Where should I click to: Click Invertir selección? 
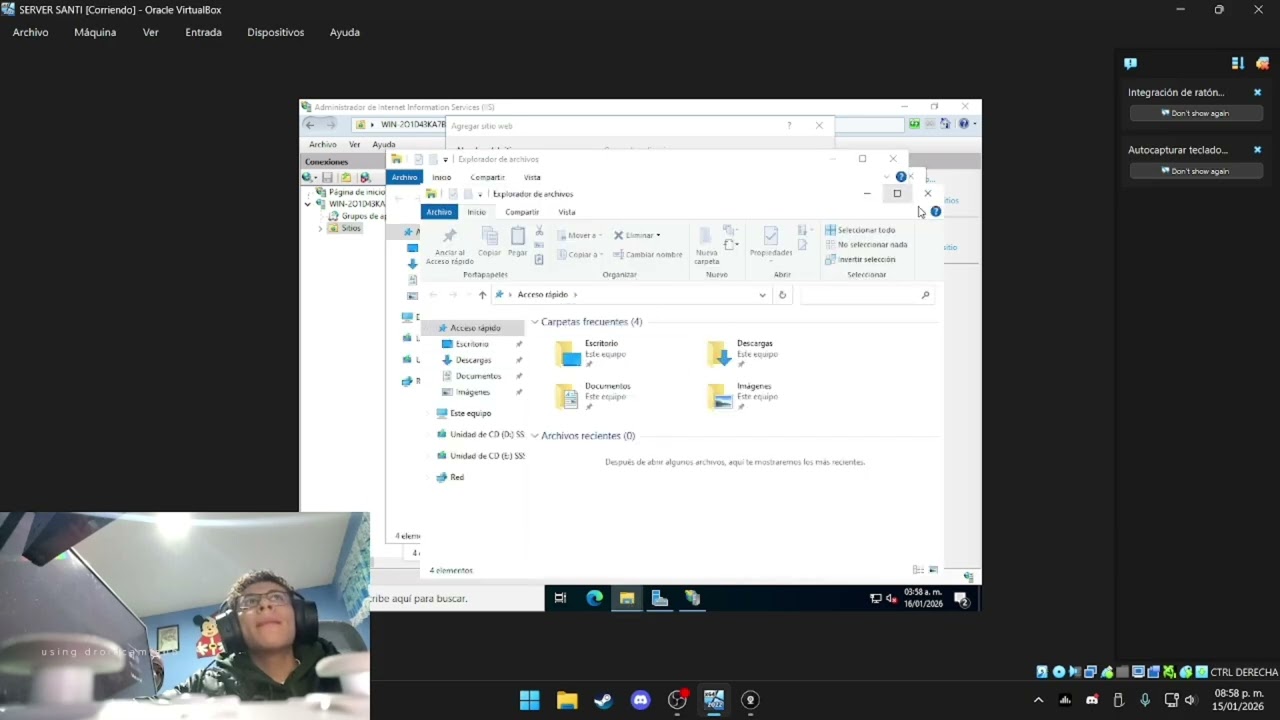coord(860,259)
